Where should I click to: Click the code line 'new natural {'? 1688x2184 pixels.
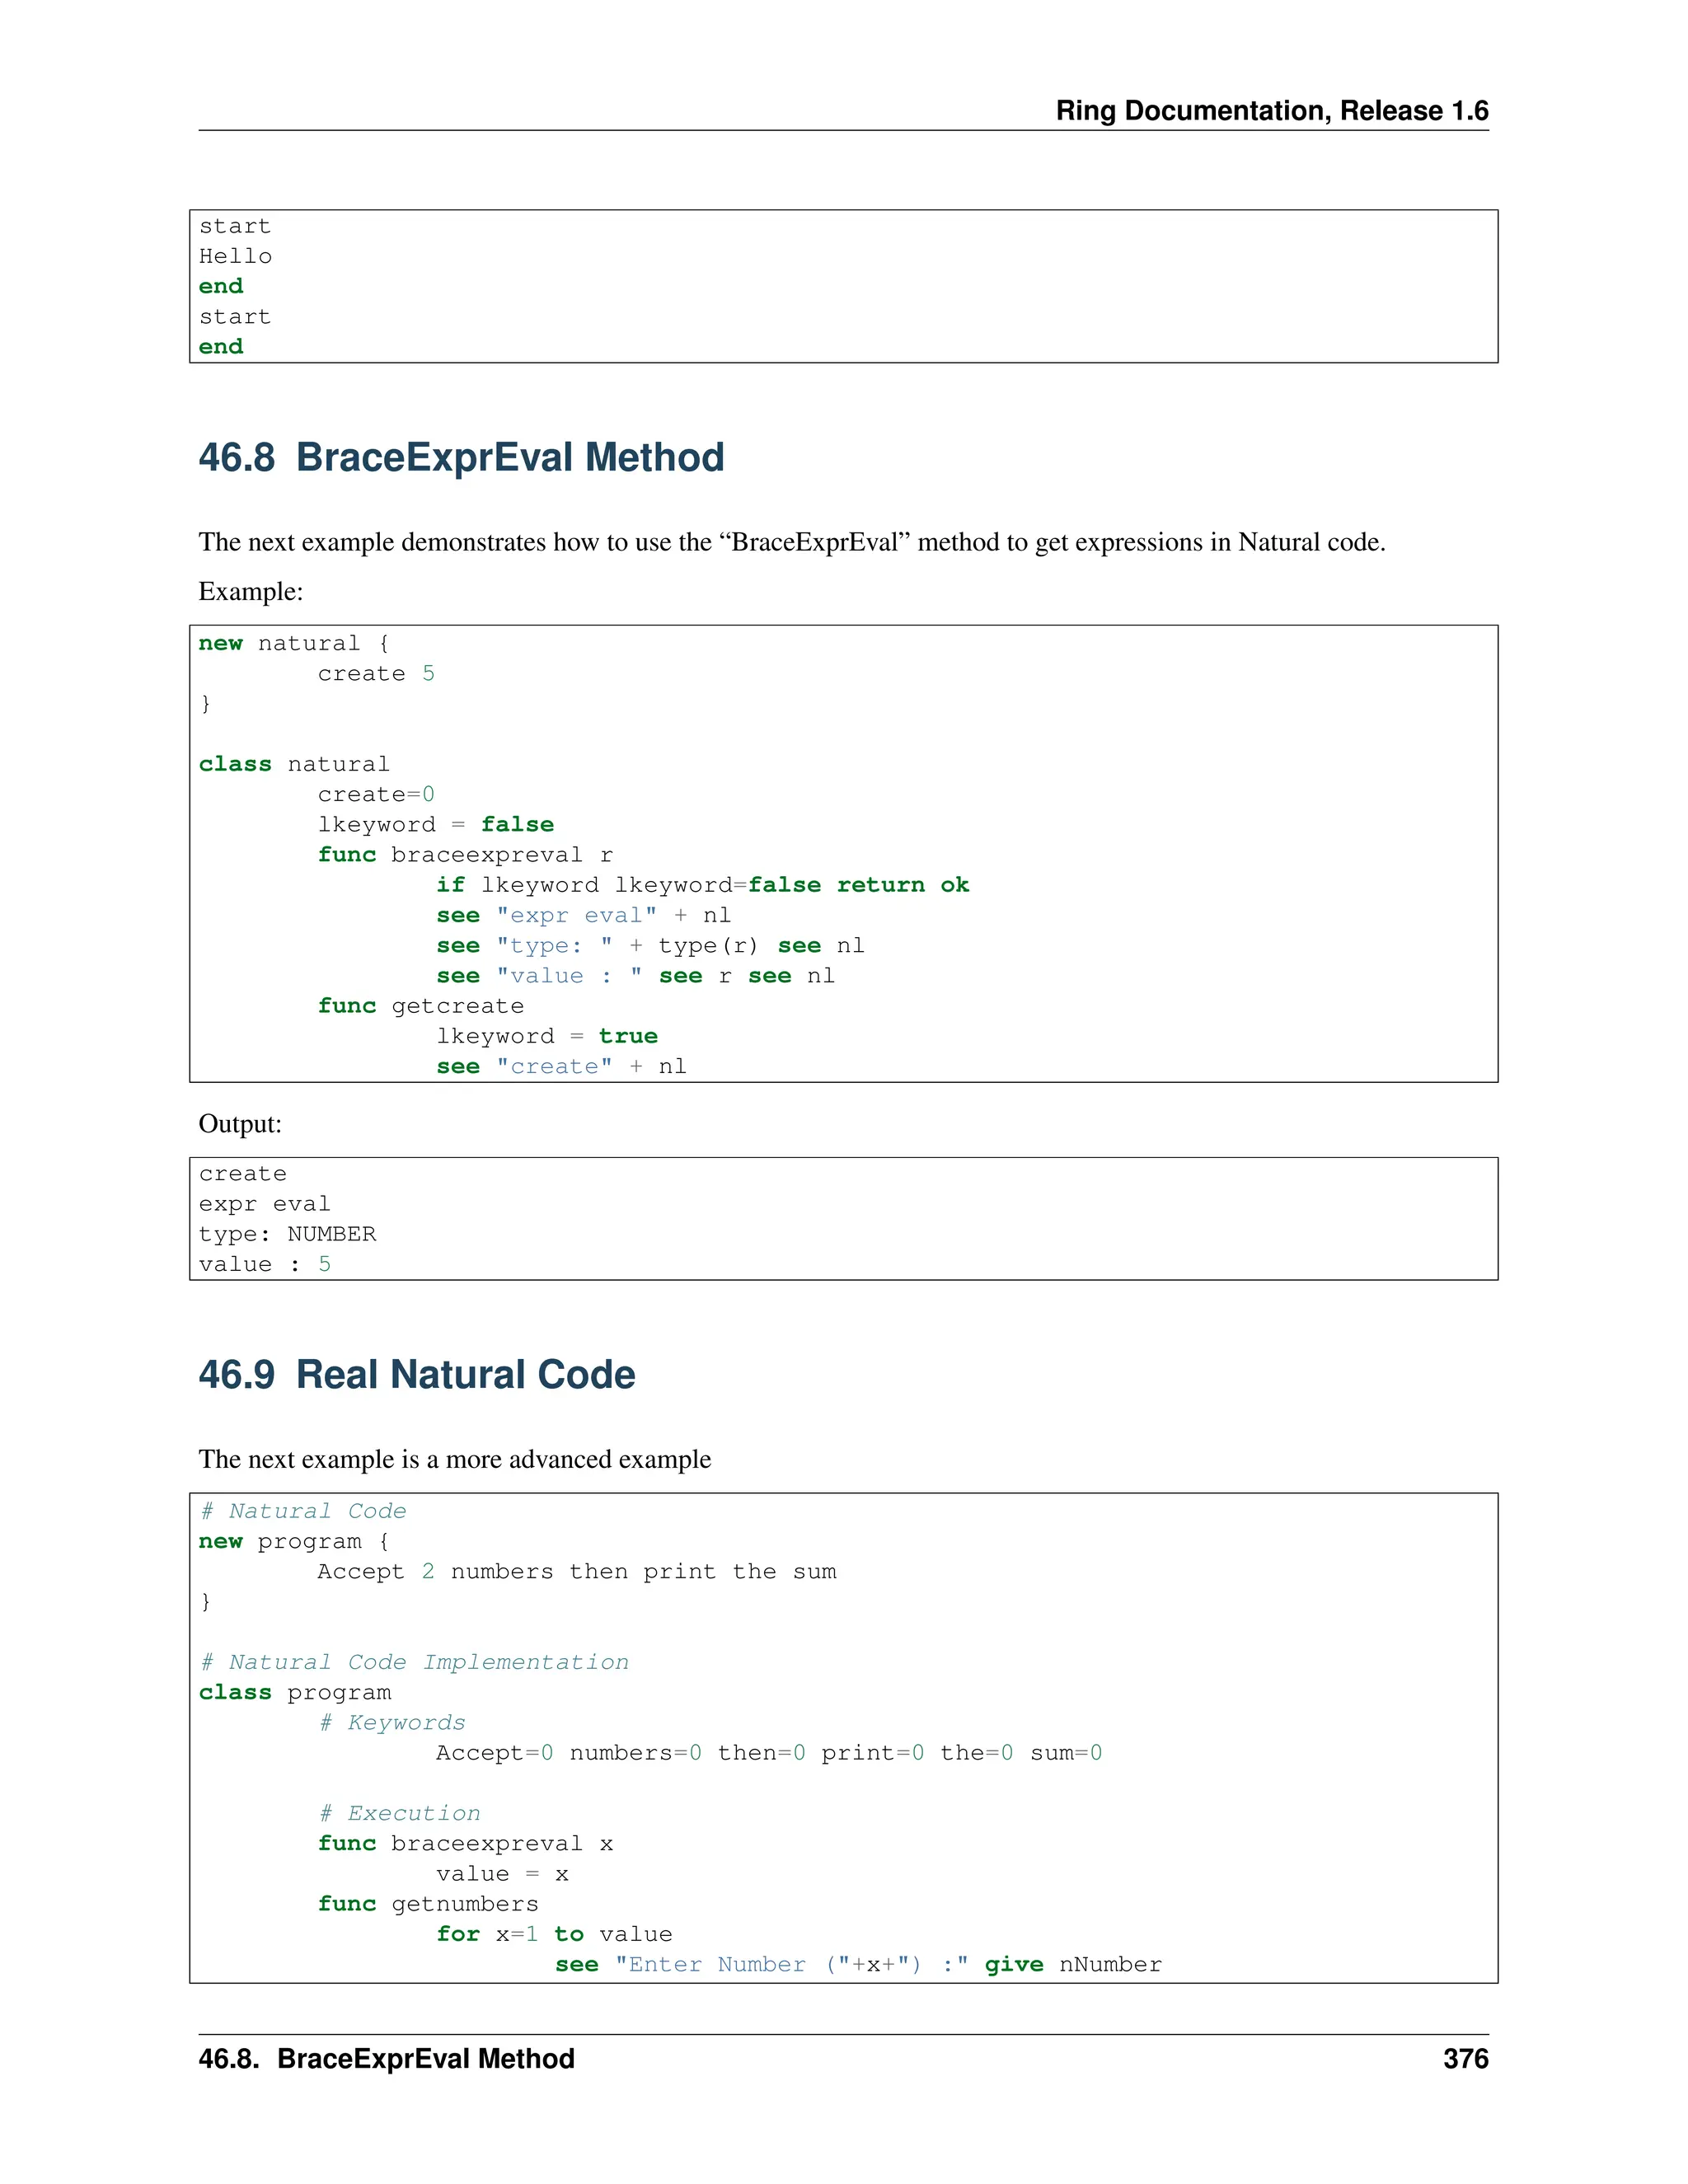[294, 643]
